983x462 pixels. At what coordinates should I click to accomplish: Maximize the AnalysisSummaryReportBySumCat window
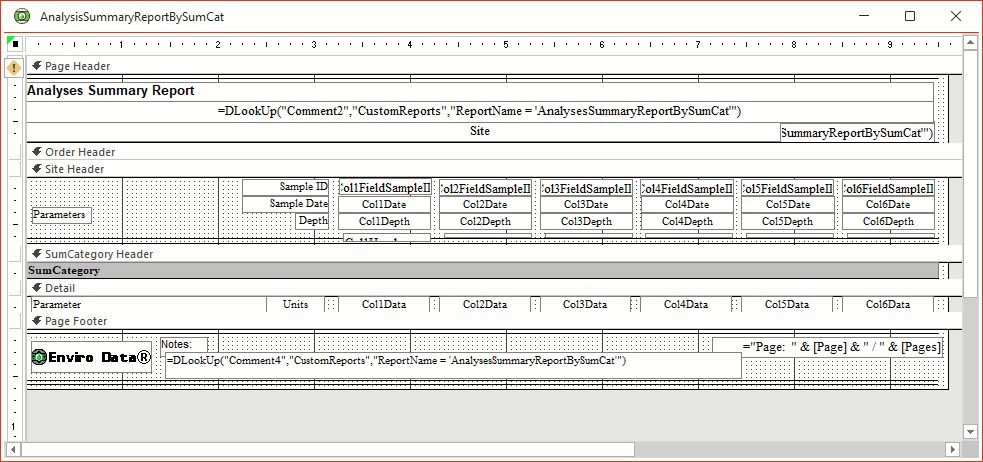(x=910, y=16)
